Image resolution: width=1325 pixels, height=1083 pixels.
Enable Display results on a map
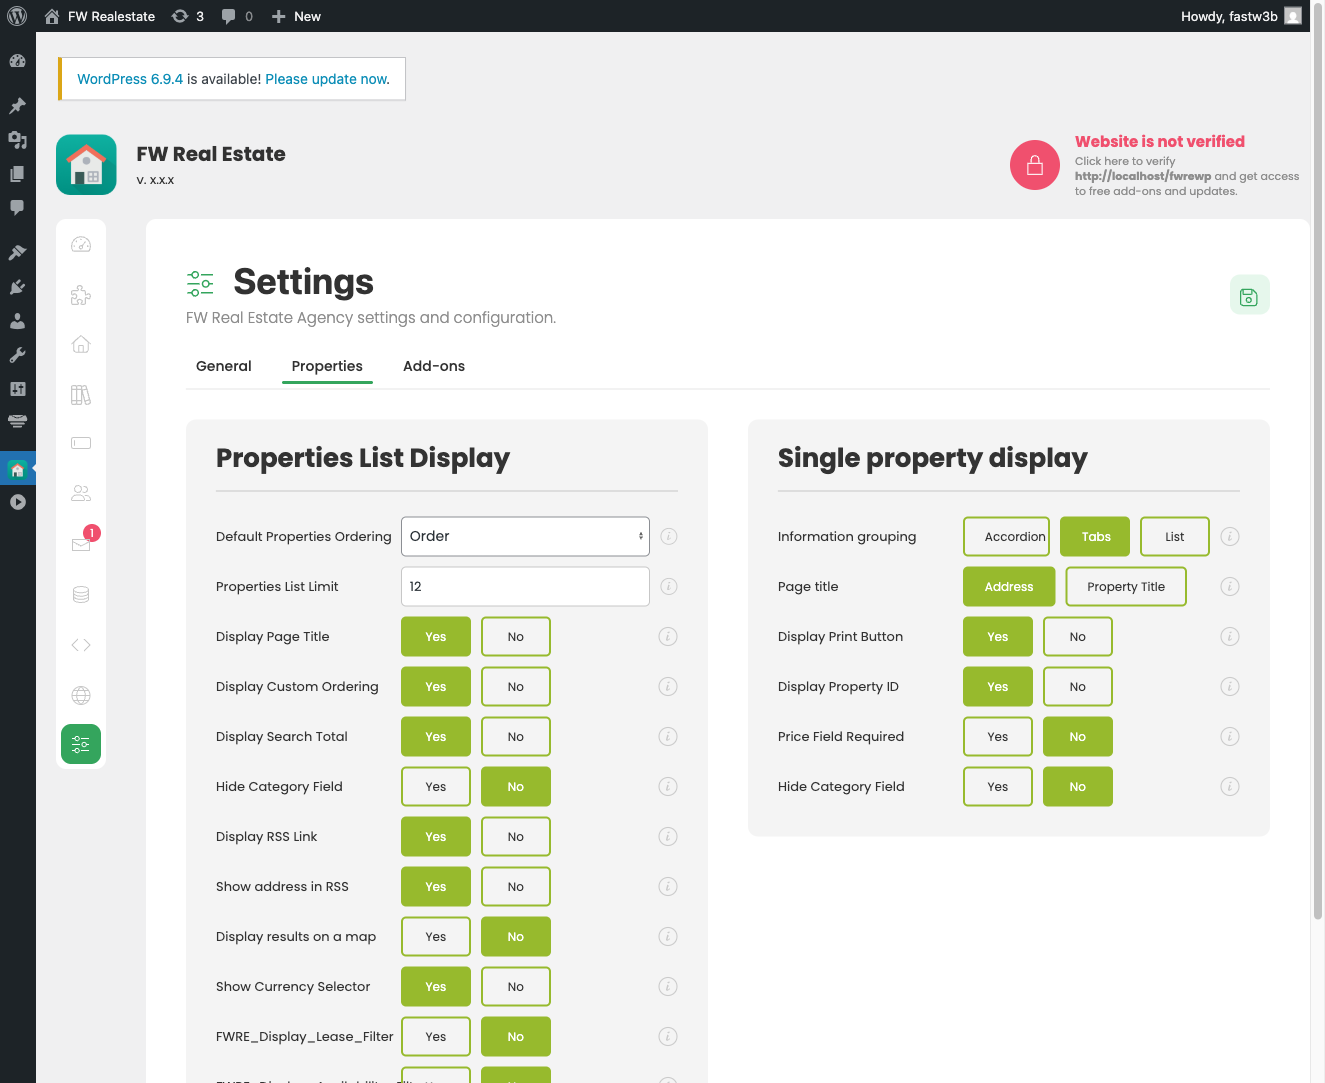[x=435, y=936]
